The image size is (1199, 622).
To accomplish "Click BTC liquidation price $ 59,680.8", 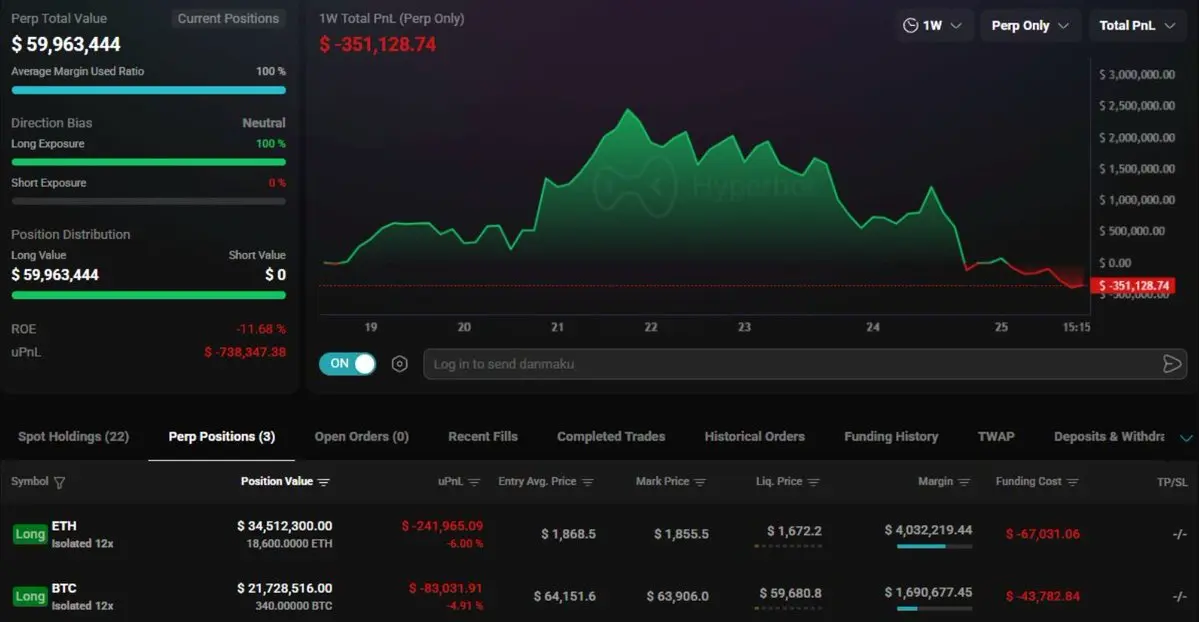I will (790, 593).
